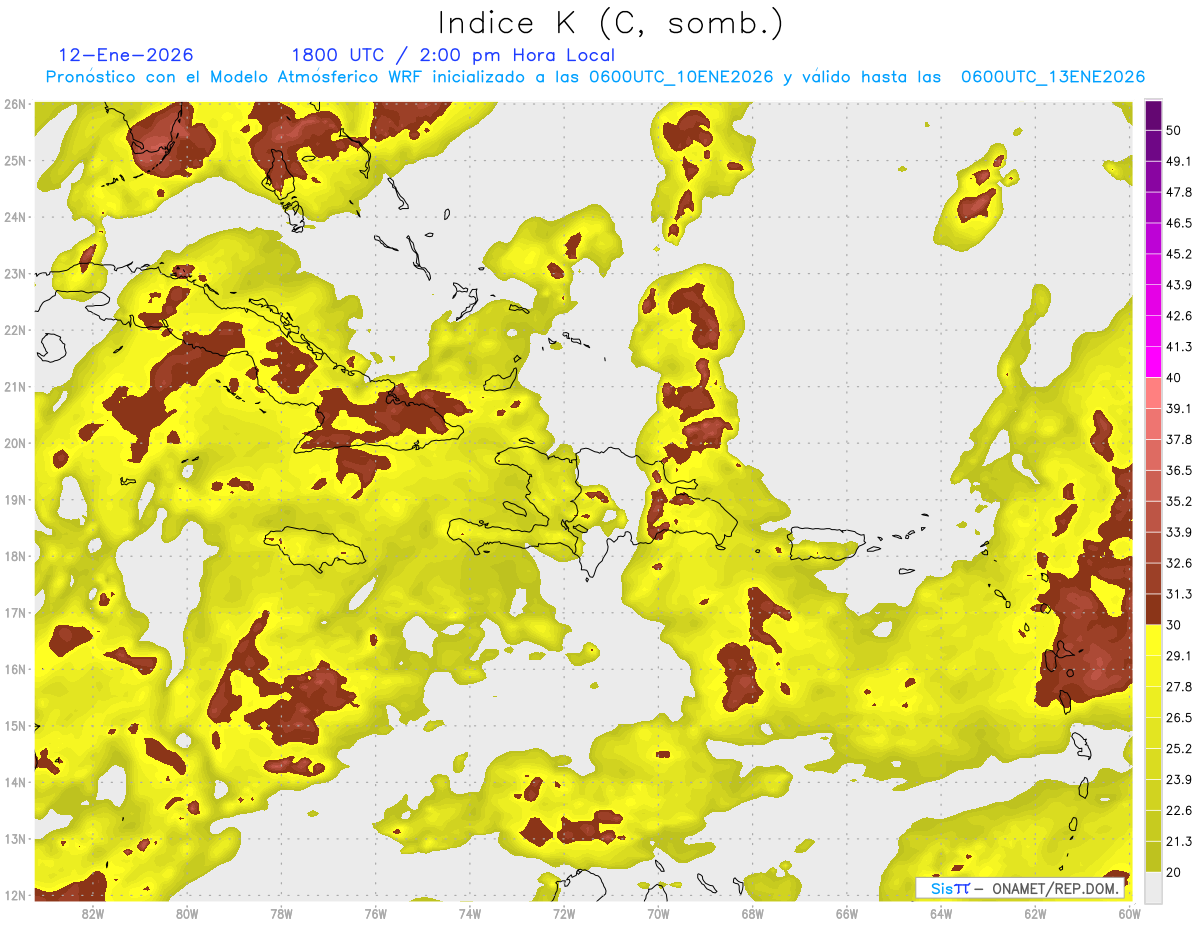The height and width of the screenshot is (927, 1200).
Task: Click the '25N' latitude label
Action: coord(15,160)
